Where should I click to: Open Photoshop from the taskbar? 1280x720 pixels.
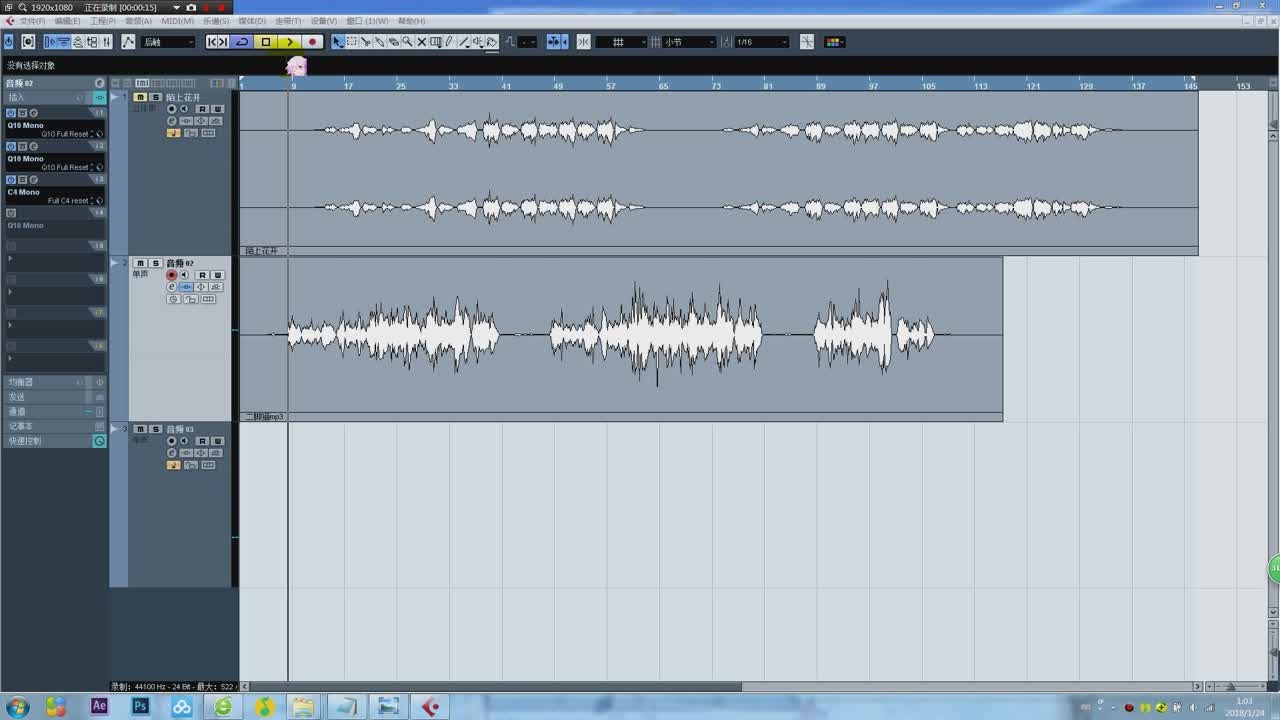pyautogui.click(x=141, y=706)
